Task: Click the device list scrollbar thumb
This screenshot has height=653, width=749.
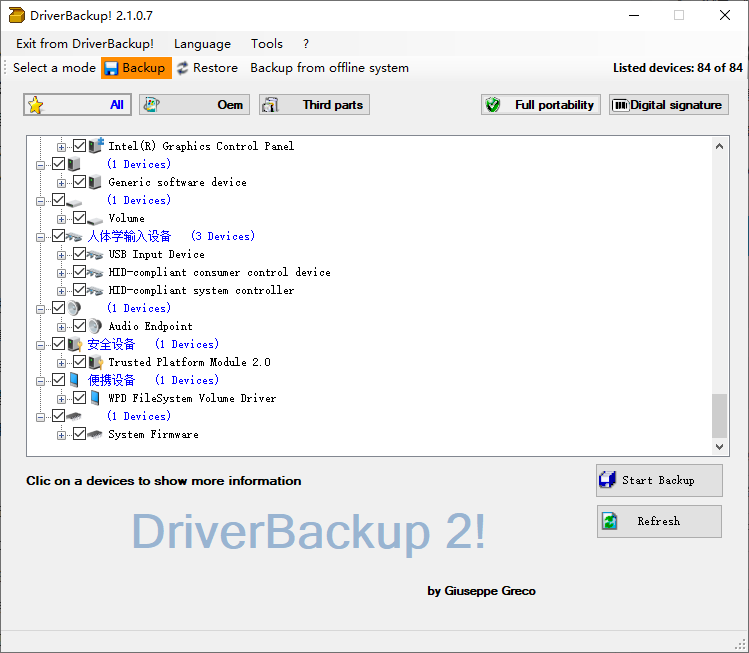Action: tap(719, 416)
